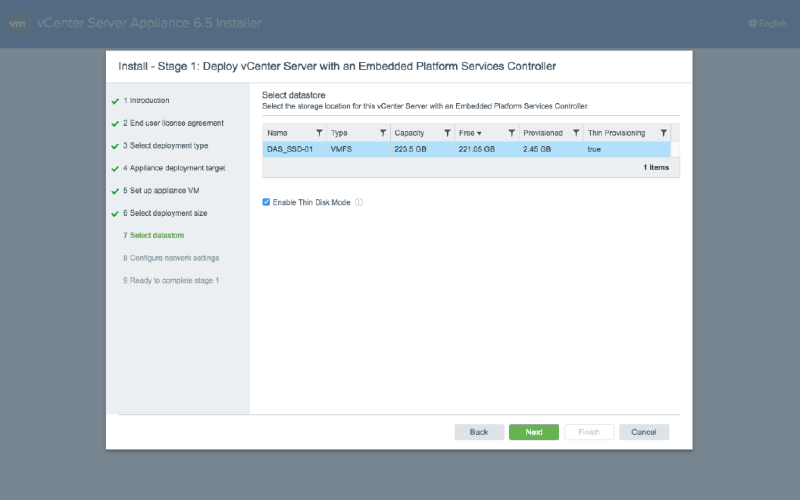800x500 pixels.
Task: Navigate to Set up appliance VM step
Action: click(x=166, y=190)
